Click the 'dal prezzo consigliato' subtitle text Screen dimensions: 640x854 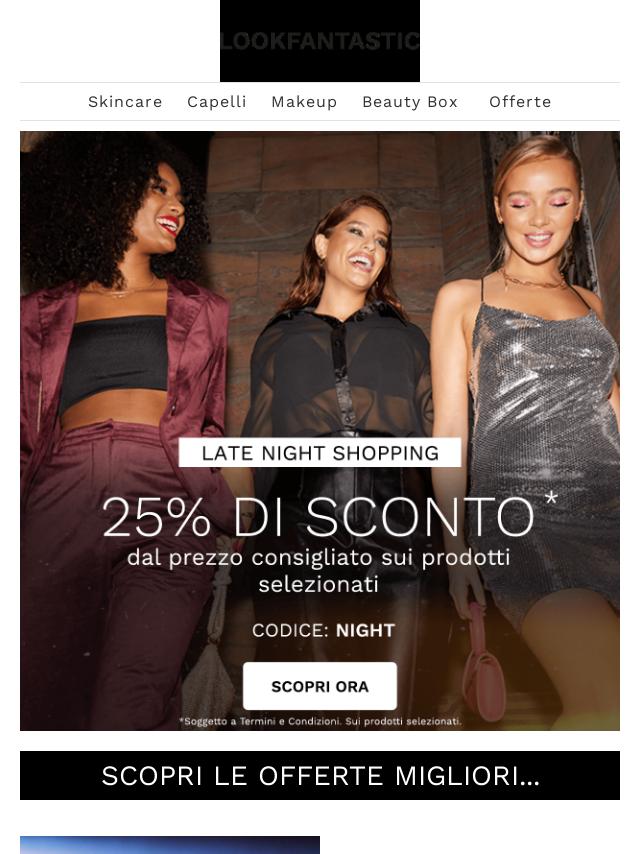319,570
